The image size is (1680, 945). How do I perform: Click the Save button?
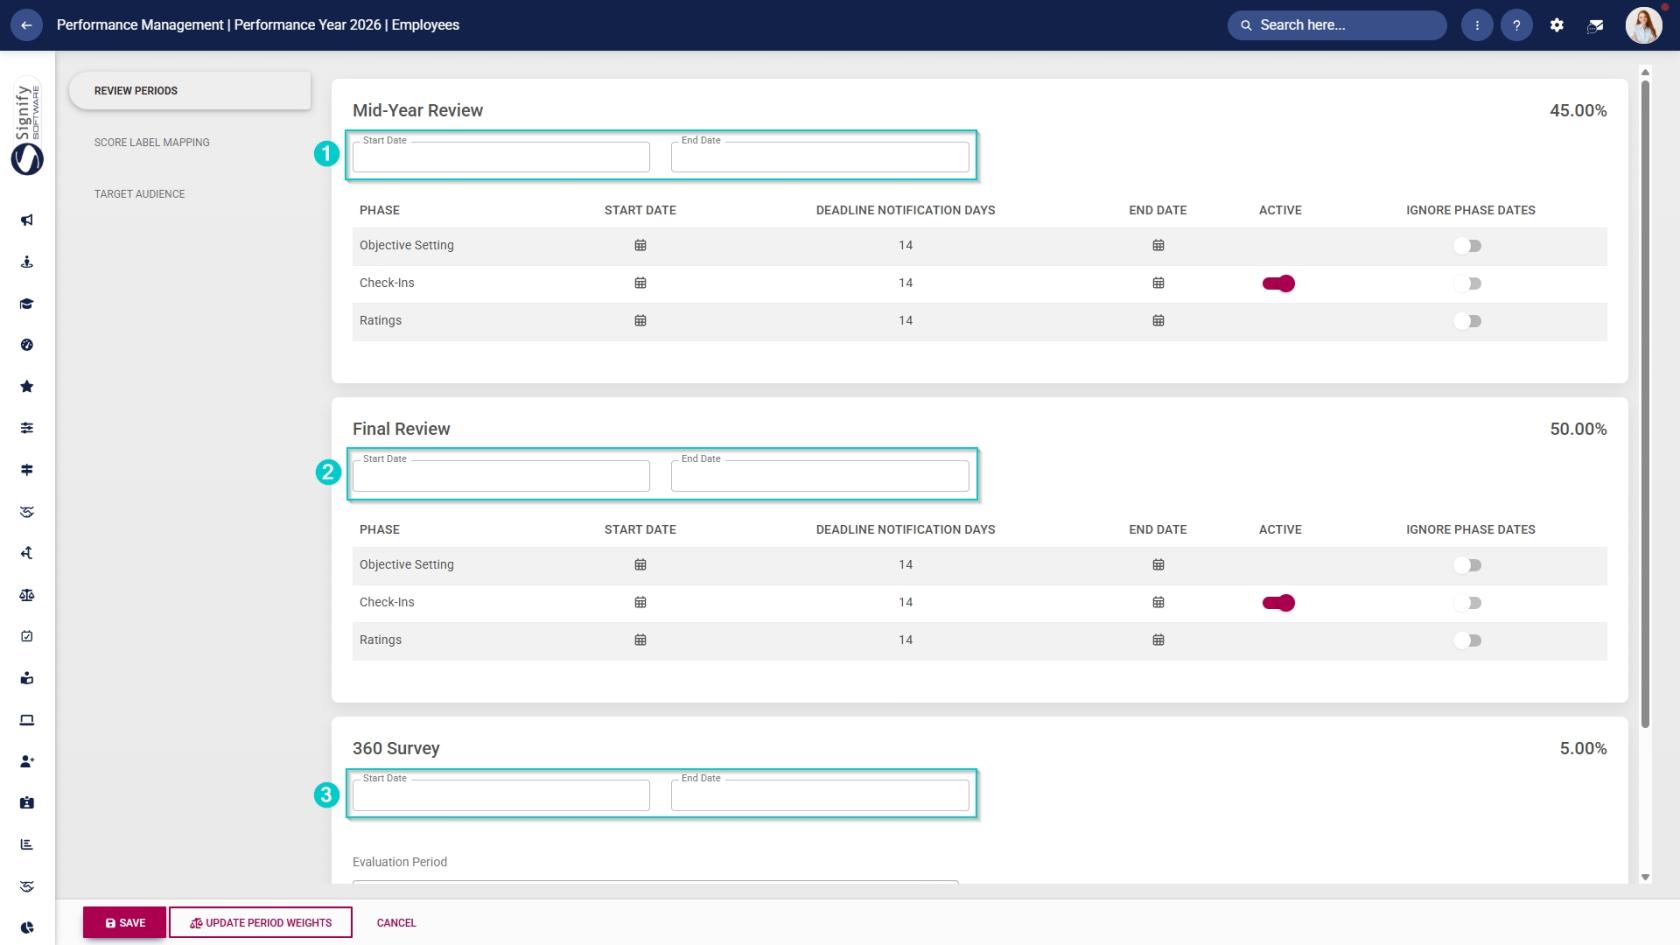(x=124, y=922)
